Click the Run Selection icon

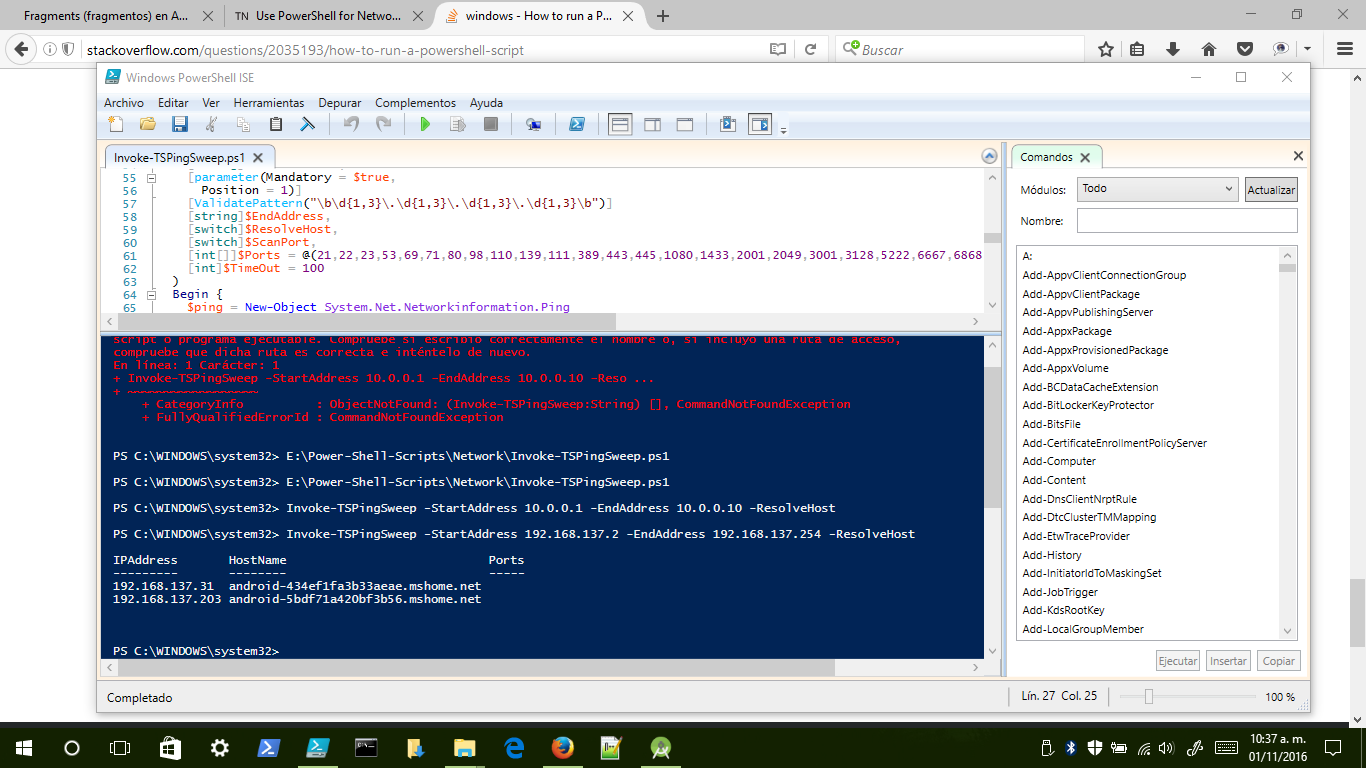pyautogui.click(x=458, y=125)
